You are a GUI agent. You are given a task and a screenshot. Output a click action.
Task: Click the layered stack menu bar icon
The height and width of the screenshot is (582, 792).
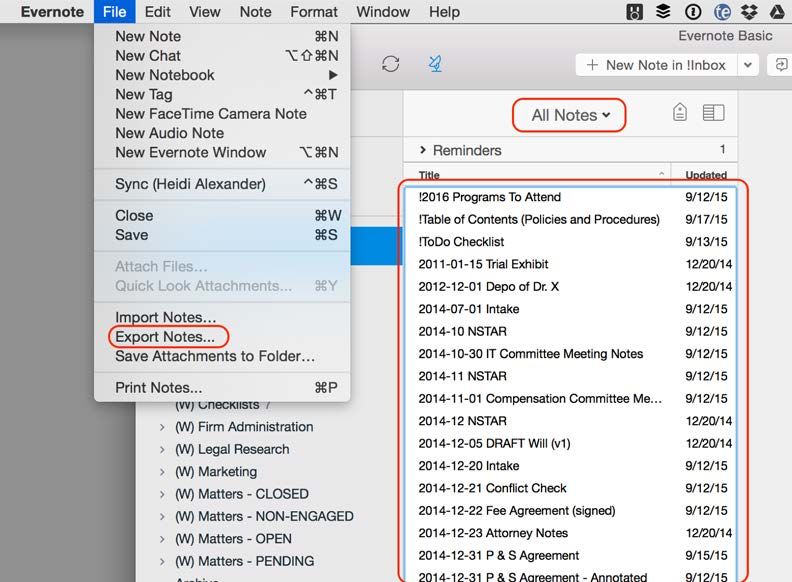663,12
